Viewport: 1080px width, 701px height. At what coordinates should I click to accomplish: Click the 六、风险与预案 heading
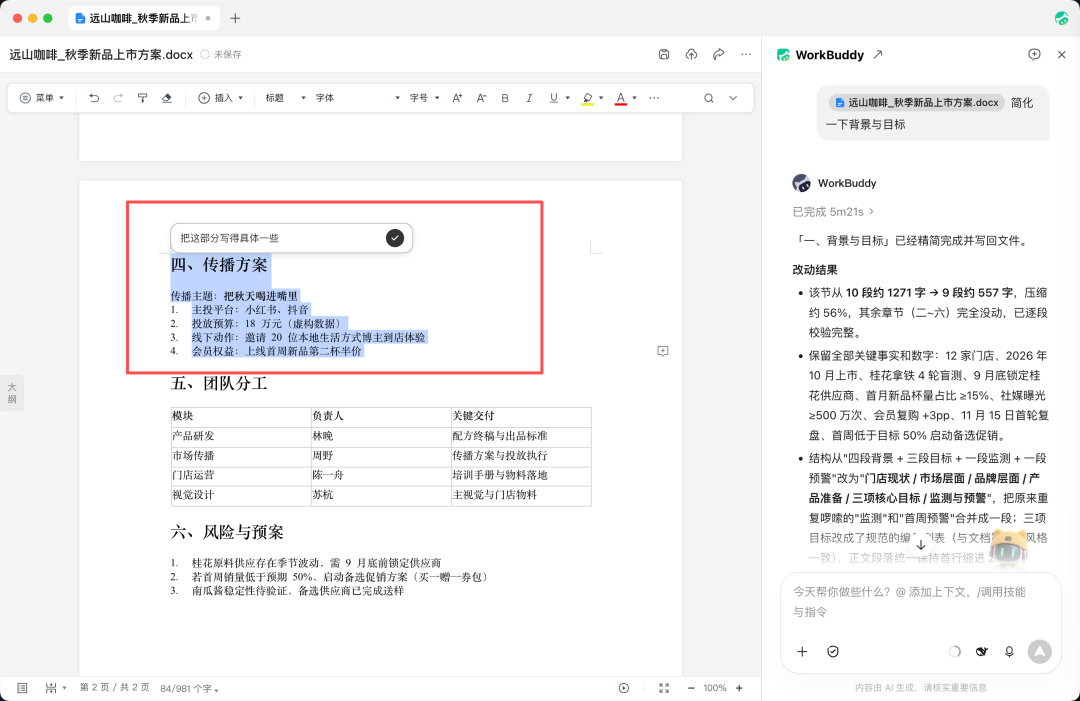click(227, 532)
